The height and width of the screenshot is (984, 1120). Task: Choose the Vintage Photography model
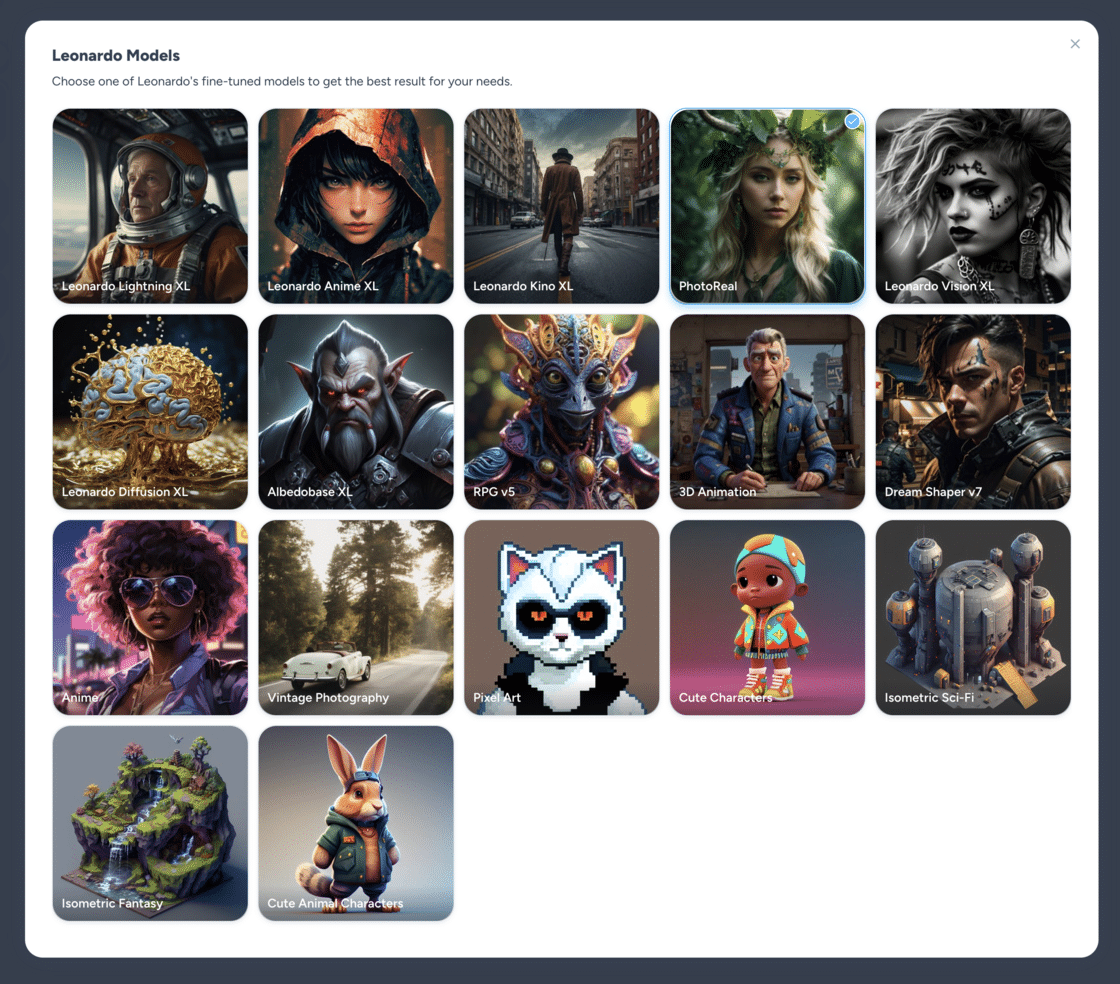tap(356, 618)
